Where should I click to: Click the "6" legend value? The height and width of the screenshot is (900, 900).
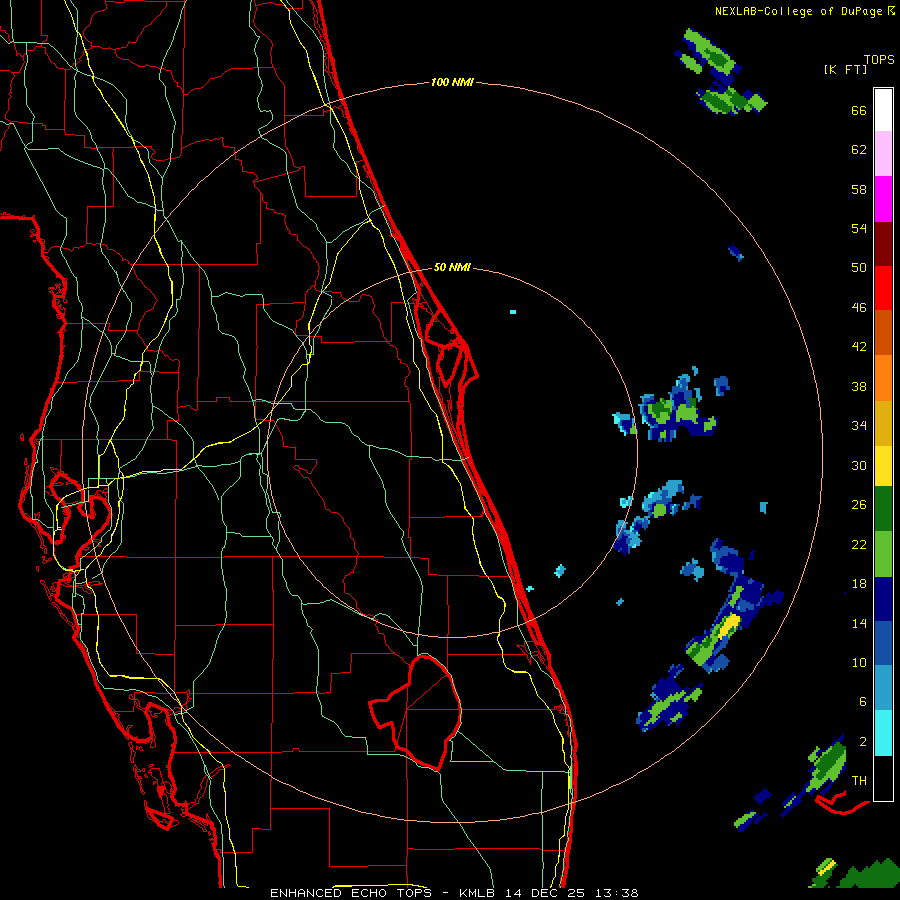(x=863, y=701)
